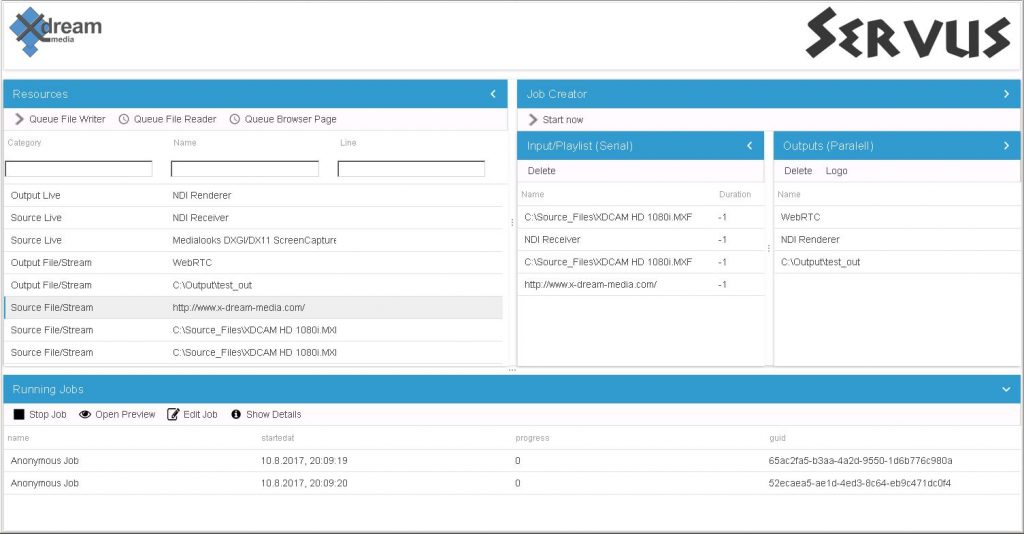This screenshot has width=1024, height=534.
Task: Collapse the Resources panel chevron
Action: click(493, 94)
